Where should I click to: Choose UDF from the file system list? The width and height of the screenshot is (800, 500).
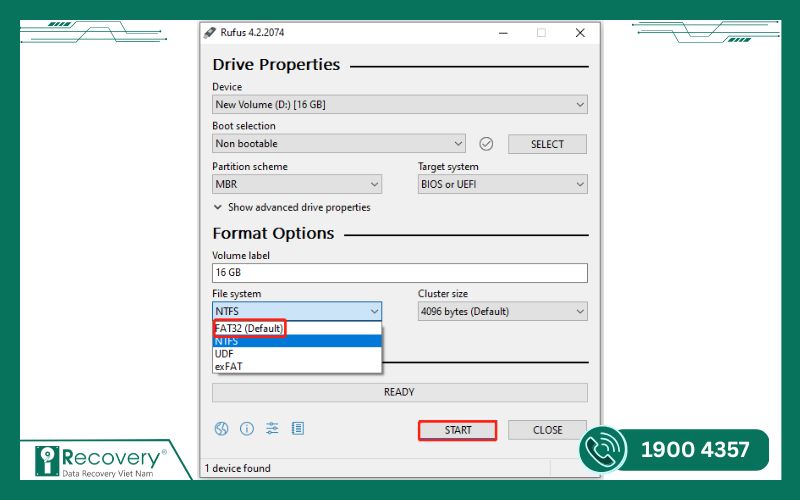297,354
